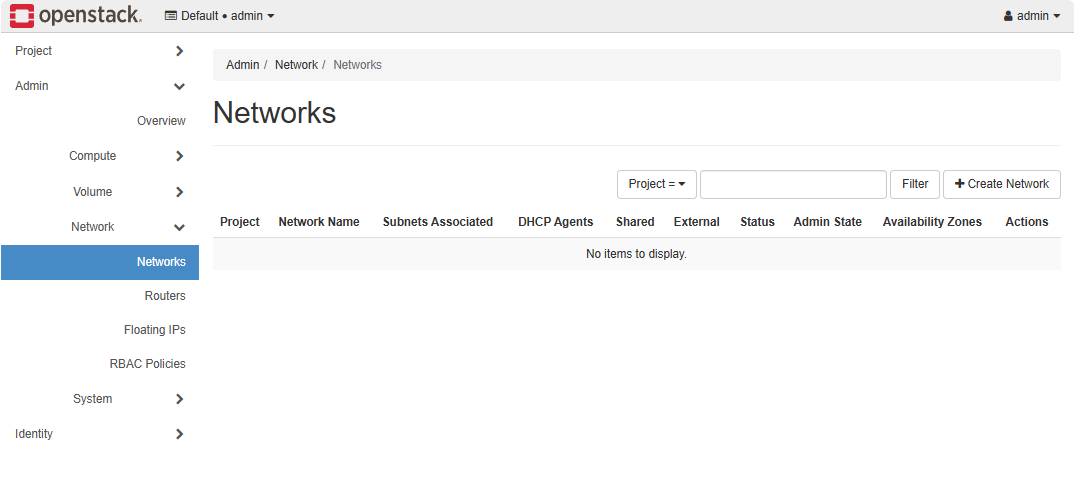
Task: Open the Overview page in sidebar
Action: click(161, 121)
